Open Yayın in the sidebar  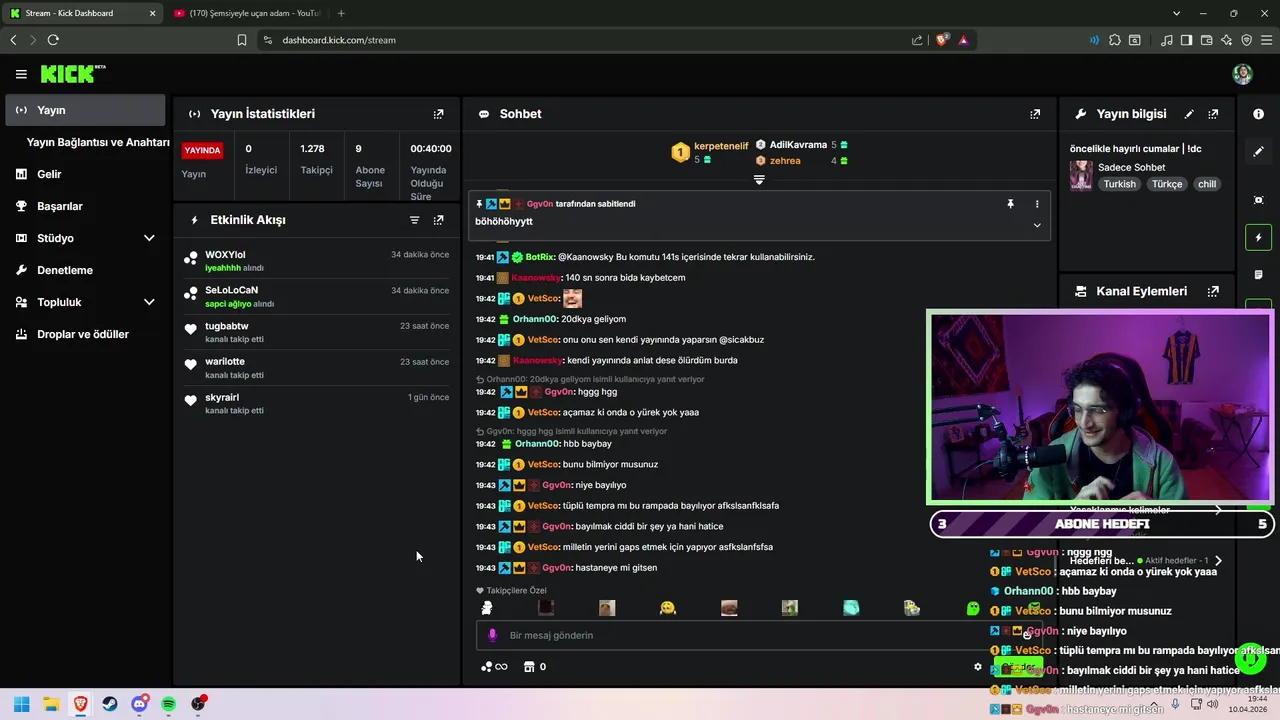[x=85, y=110]
